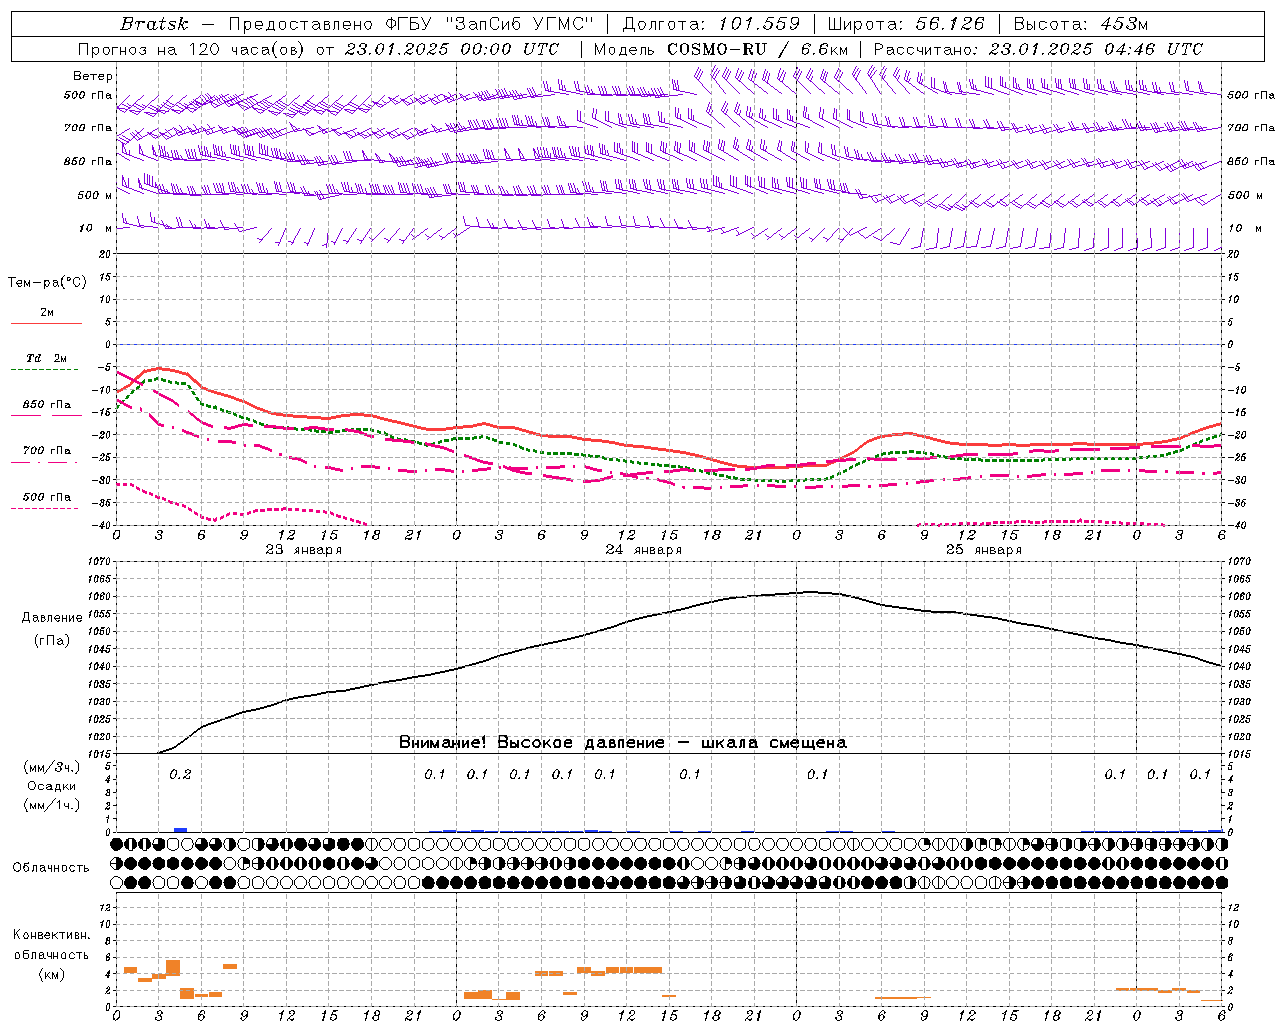The height and width of the screenshot is (1024, 1280).
Task: Click the '25 января' date label
Action: [984, 550]
